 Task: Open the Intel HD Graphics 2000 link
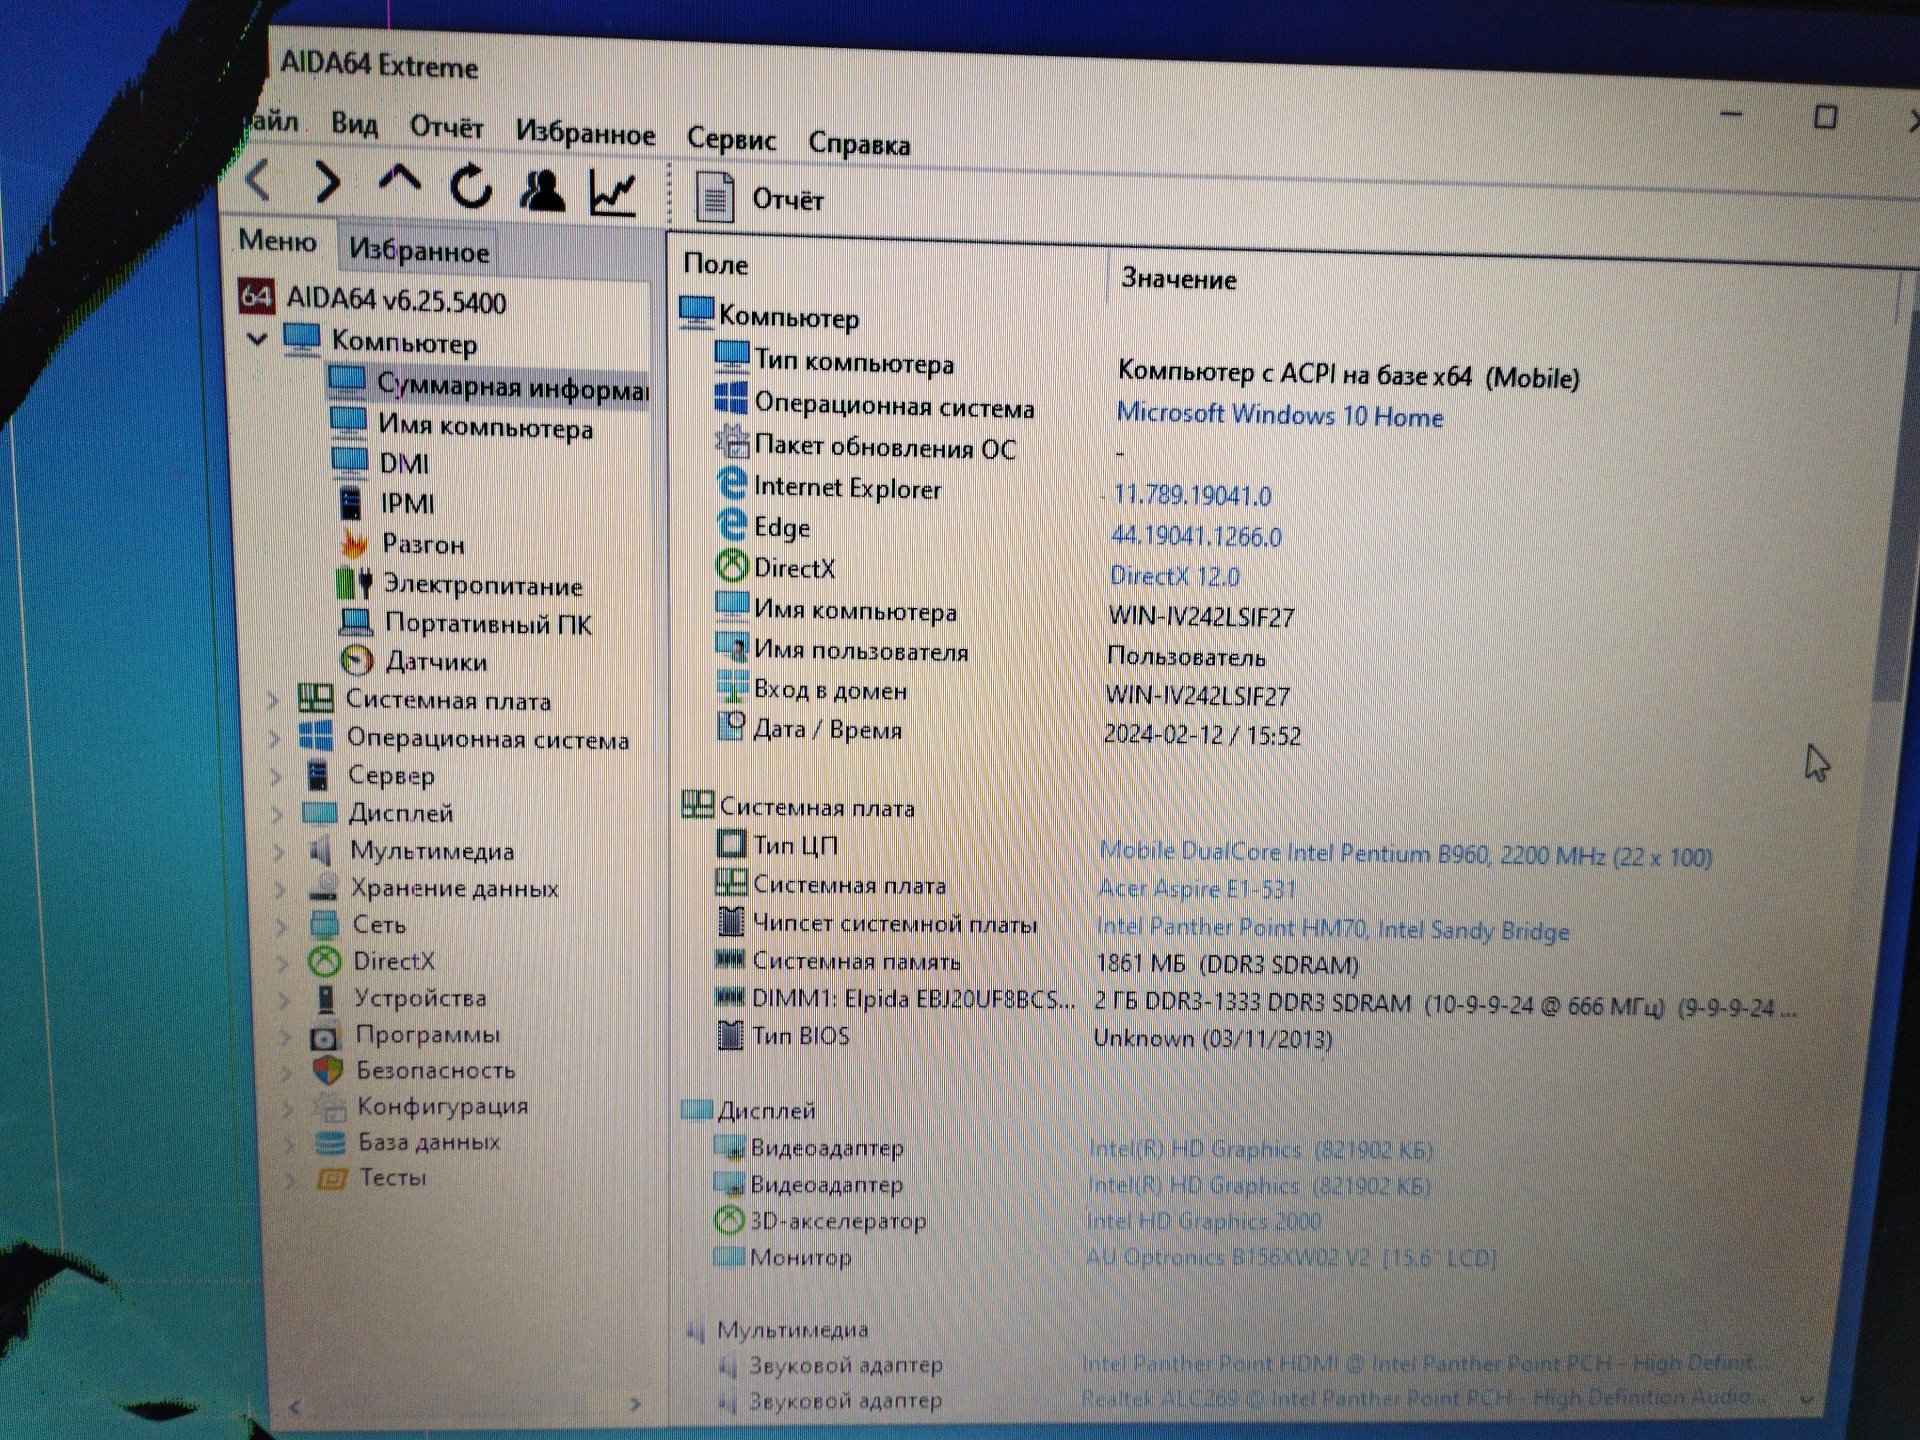[x=1203, y=1221]
